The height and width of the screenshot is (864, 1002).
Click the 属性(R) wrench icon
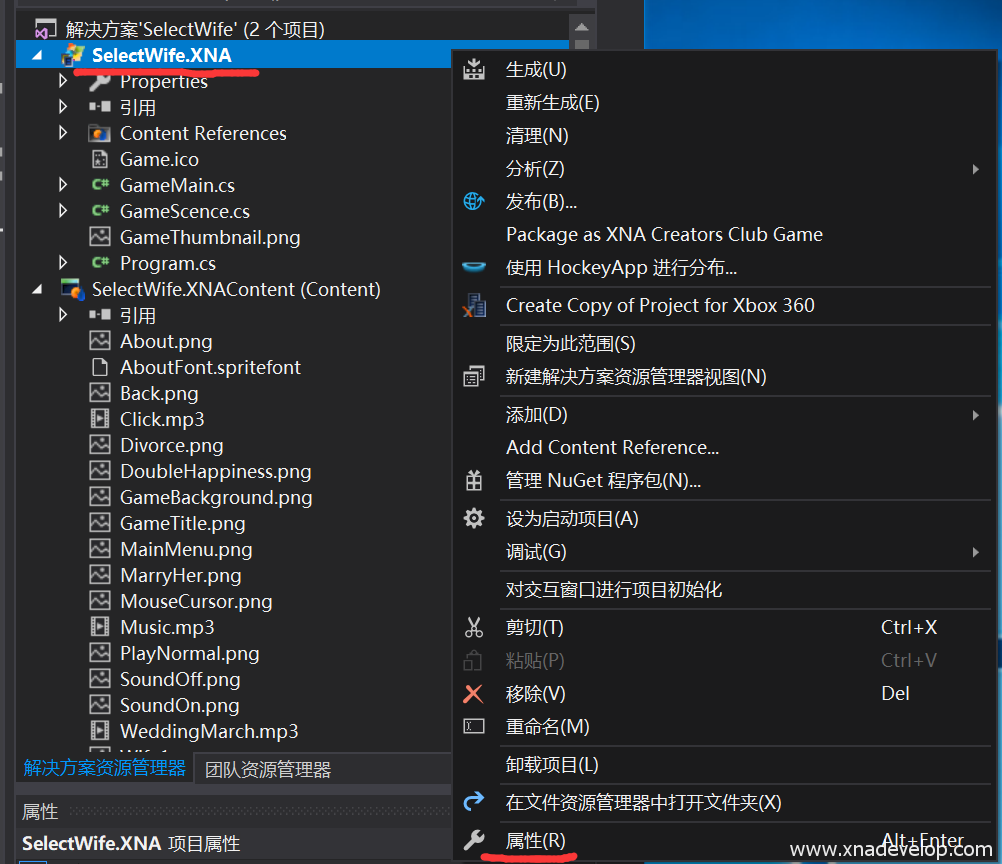click(474, 841)
